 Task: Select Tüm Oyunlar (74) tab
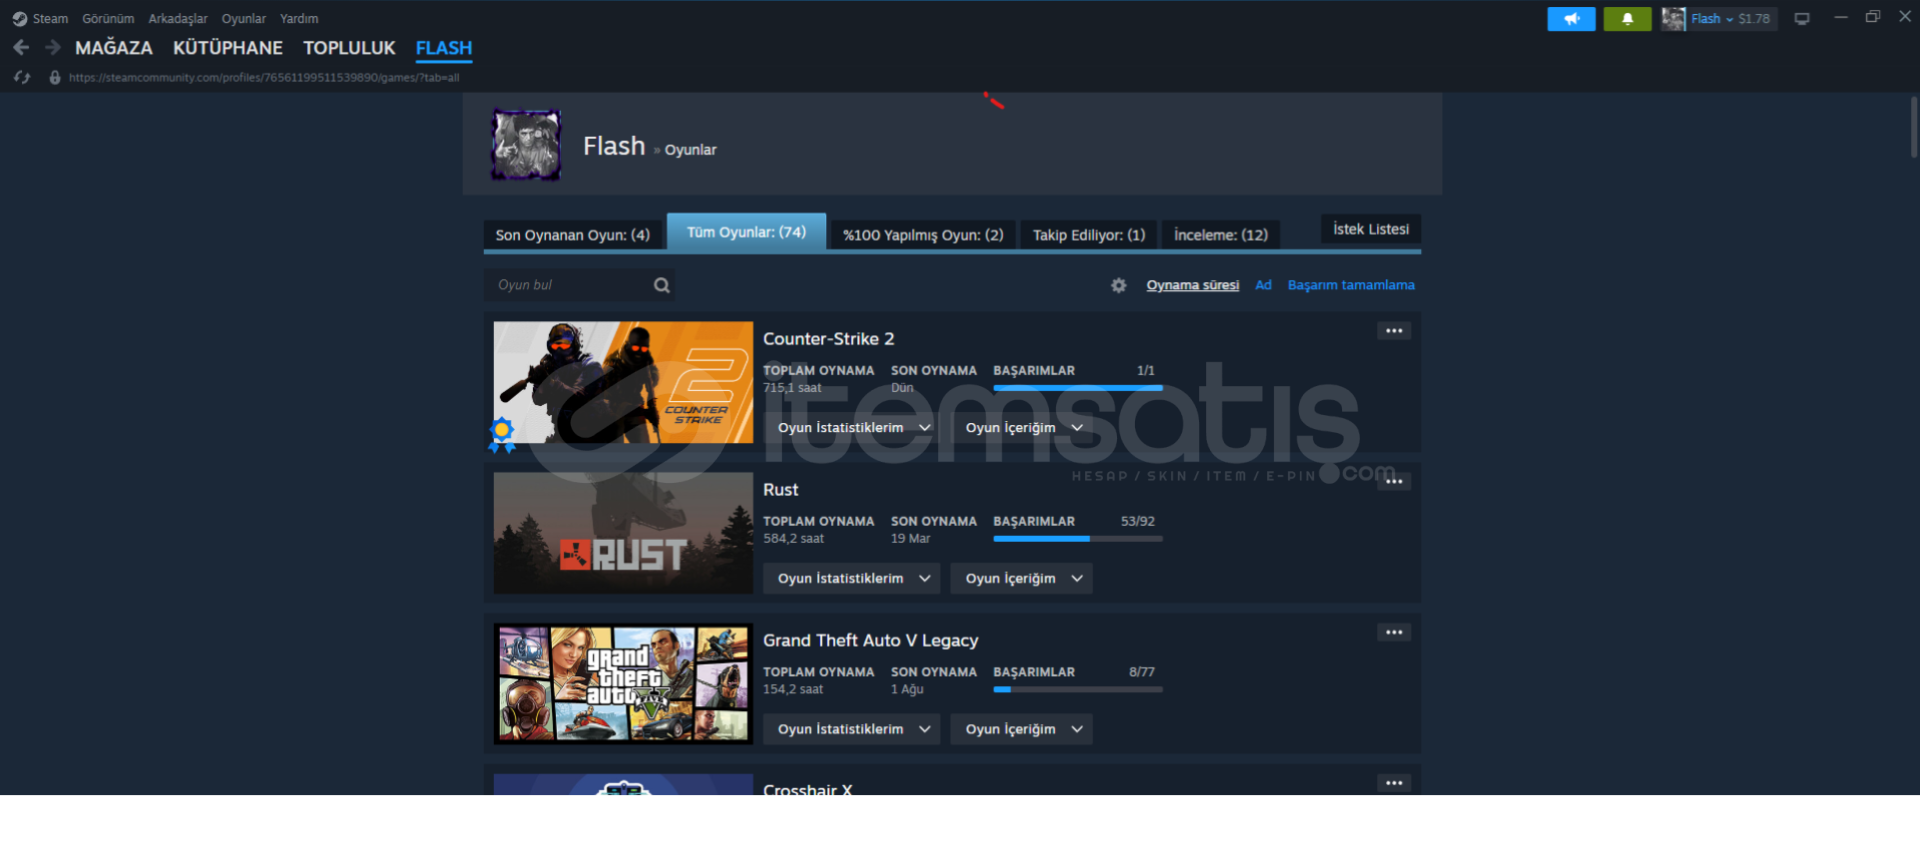tap(747, 232)
